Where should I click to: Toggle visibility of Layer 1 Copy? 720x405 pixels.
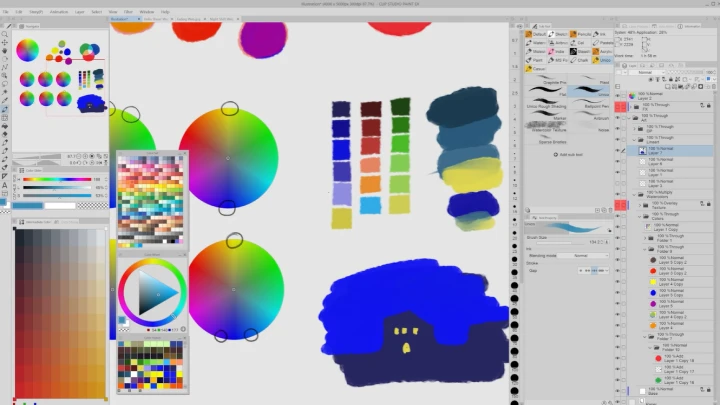pos(617,227)
